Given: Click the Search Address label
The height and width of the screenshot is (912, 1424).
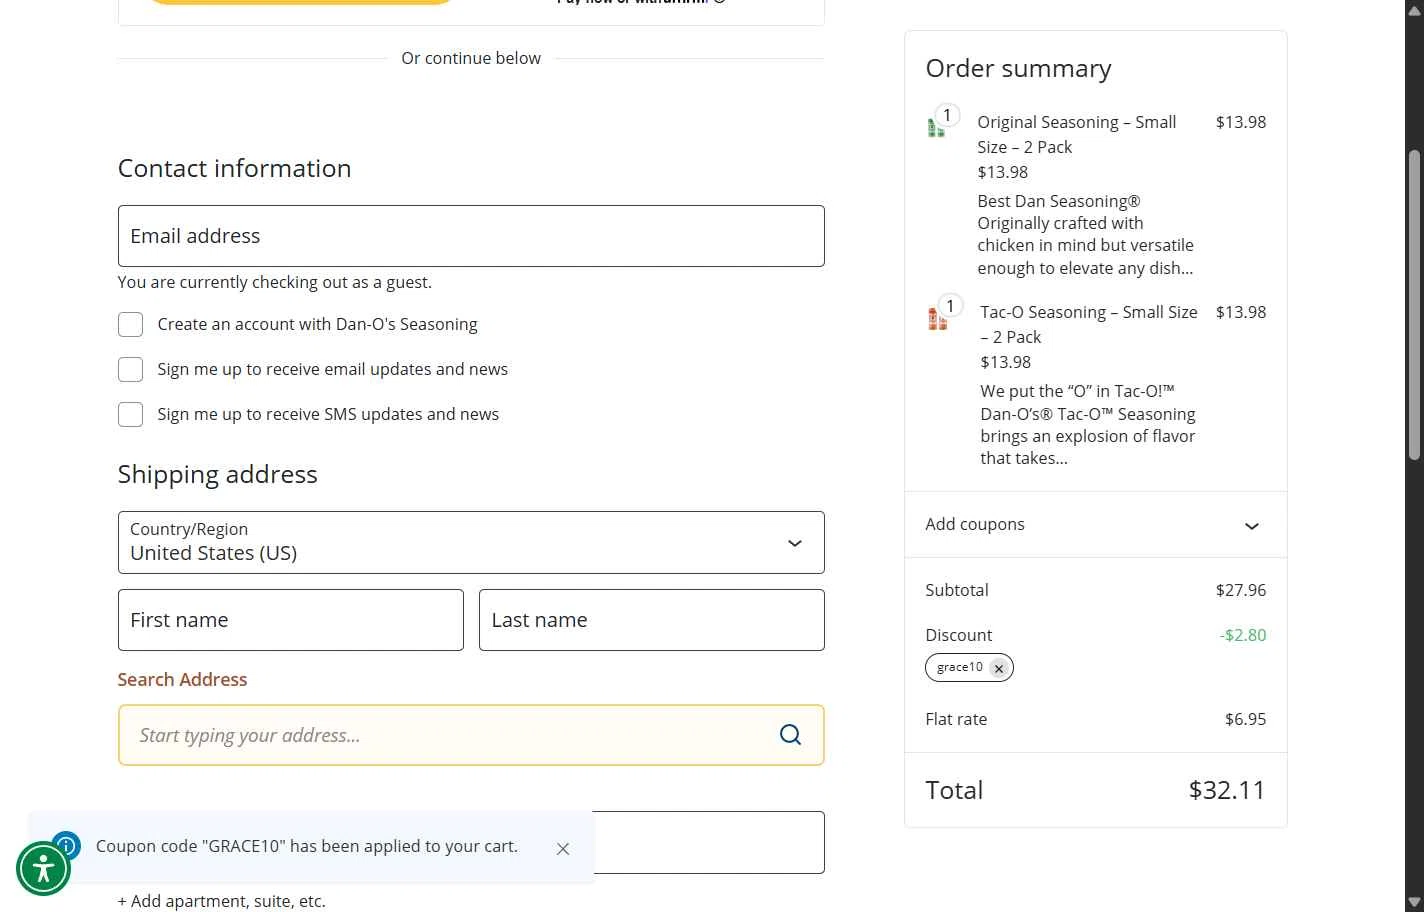Looking at the screenshot, I should pos(182,679).
